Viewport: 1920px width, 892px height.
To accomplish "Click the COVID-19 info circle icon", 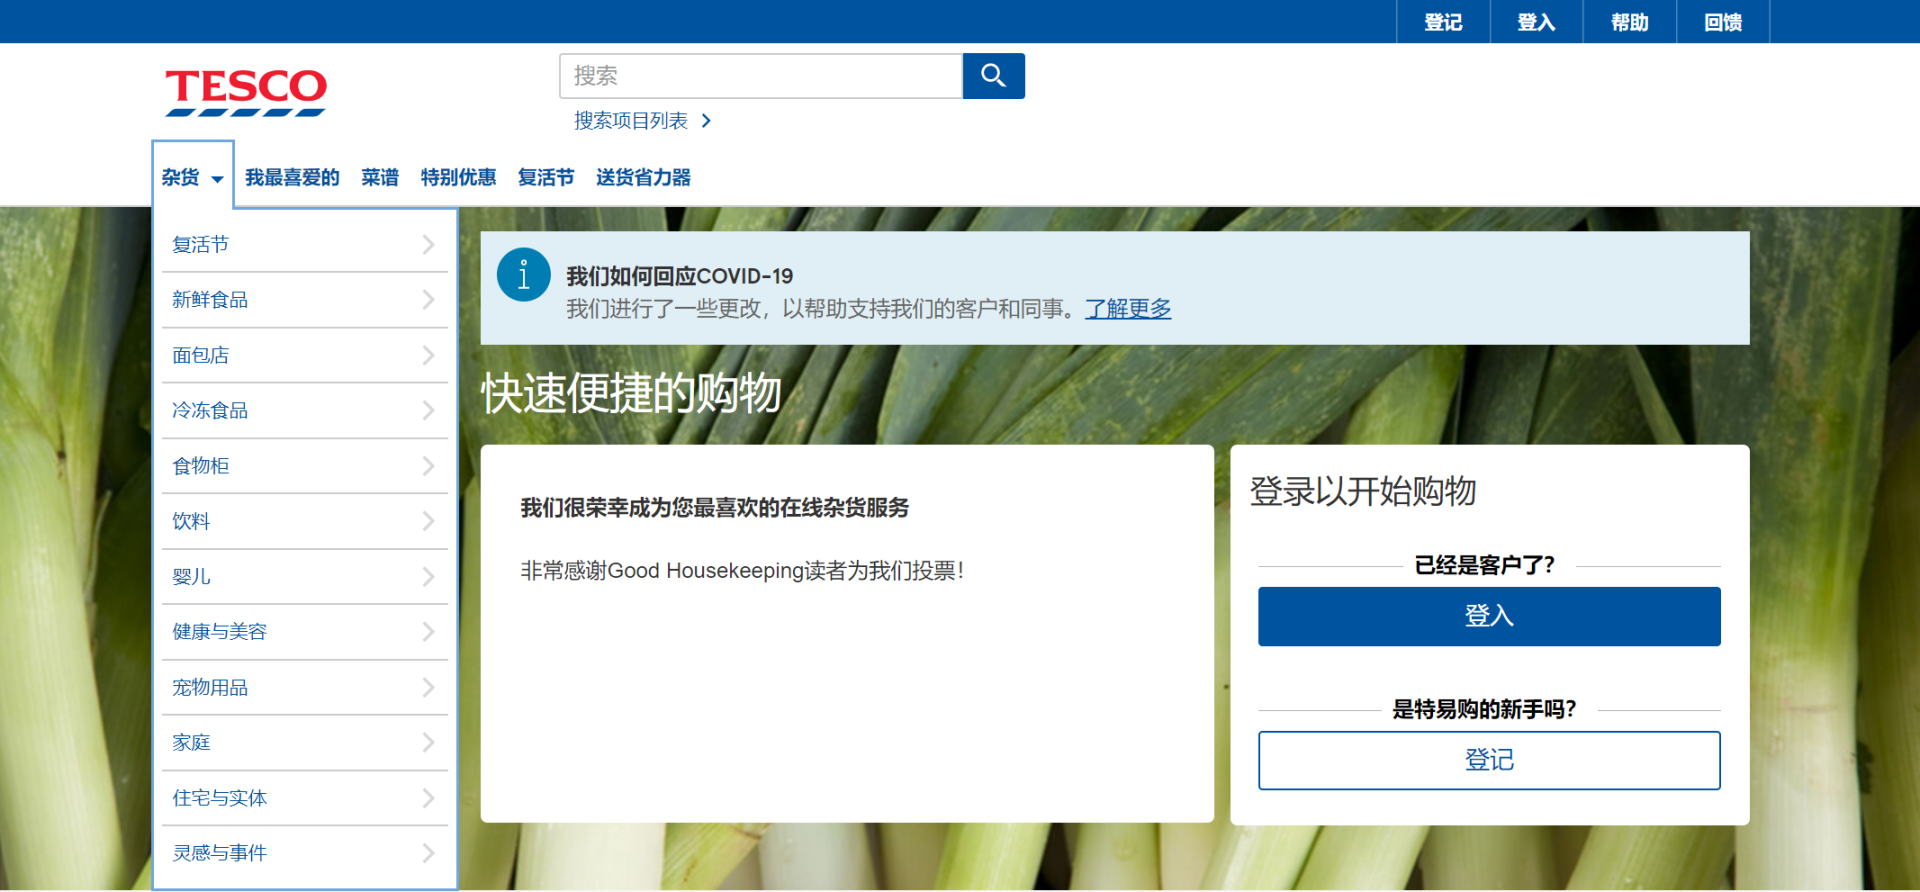I will point(523,274).
